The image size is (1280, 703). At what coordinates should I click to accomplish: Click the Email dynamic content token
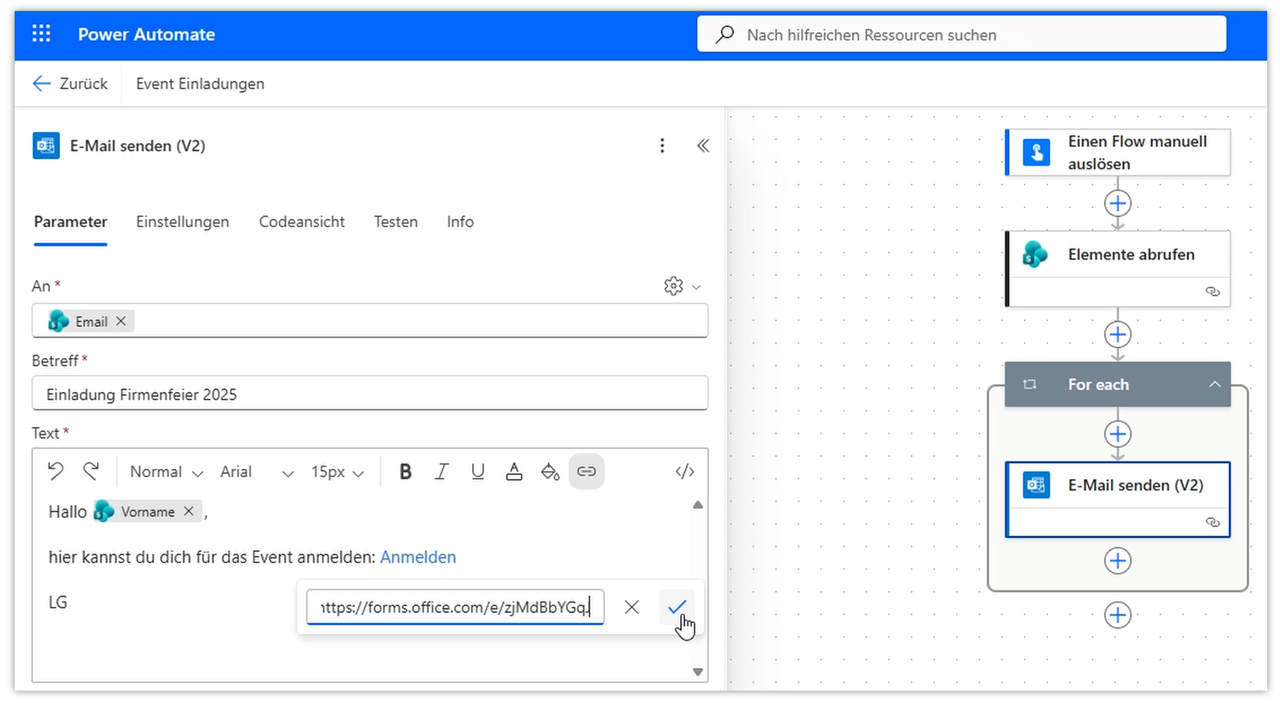click(x=90, y=321)
